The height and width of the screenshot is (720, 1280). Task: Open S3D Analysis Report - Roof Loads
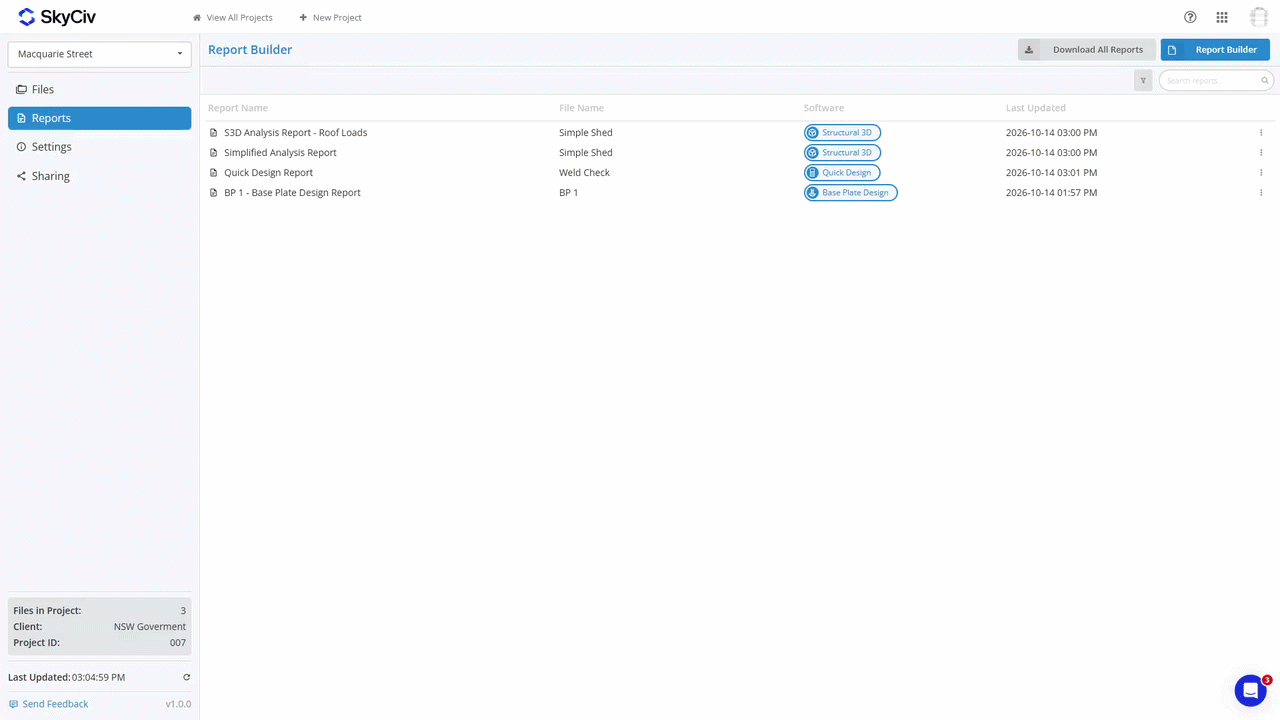tap(295, 132)
